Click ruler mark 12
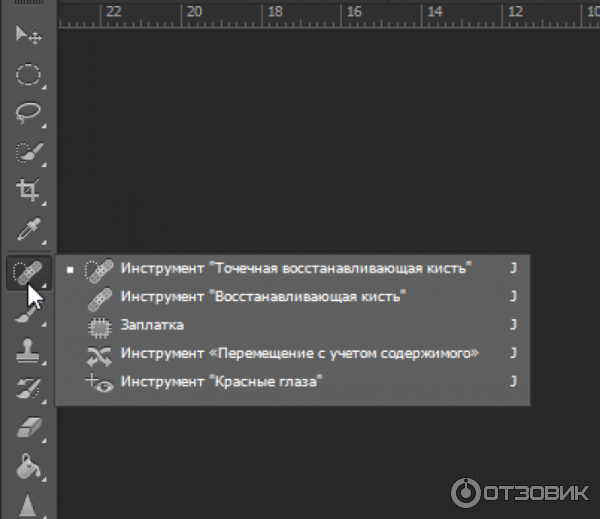 pyautogui.click(x=515, y=12)
